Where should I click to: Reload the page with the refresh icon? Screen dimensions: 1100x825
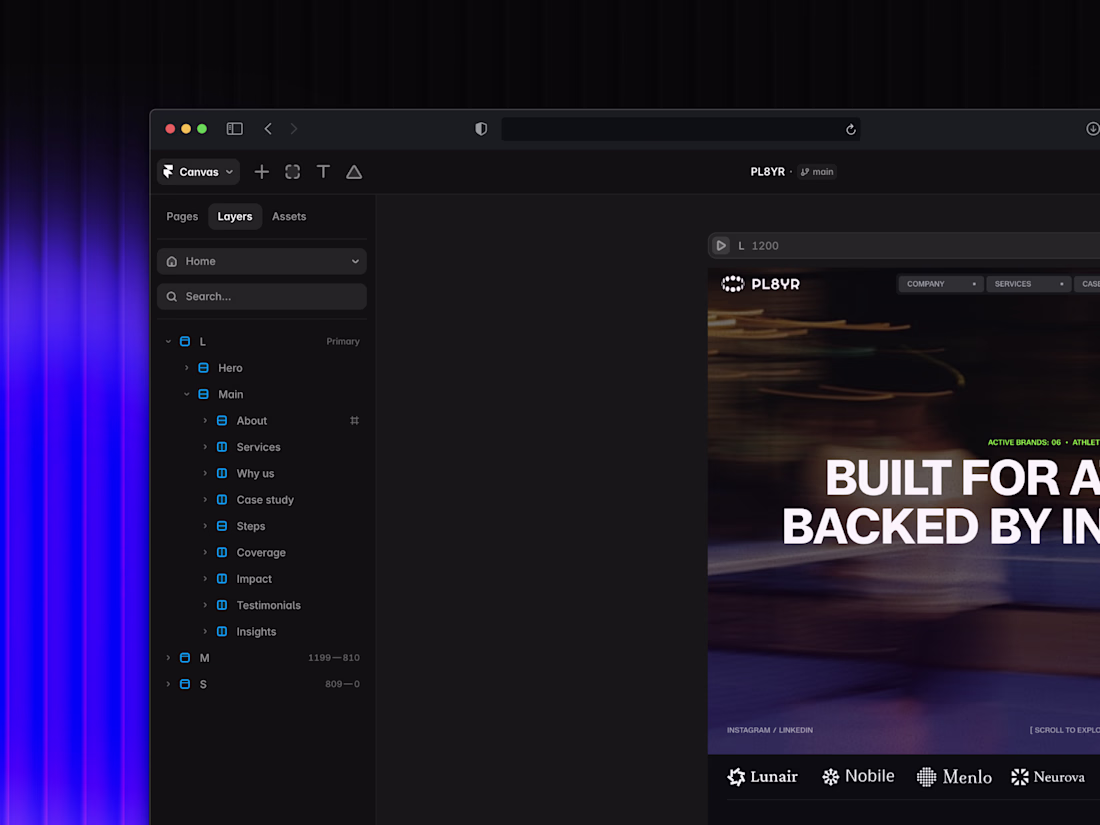tap(850, 129)
